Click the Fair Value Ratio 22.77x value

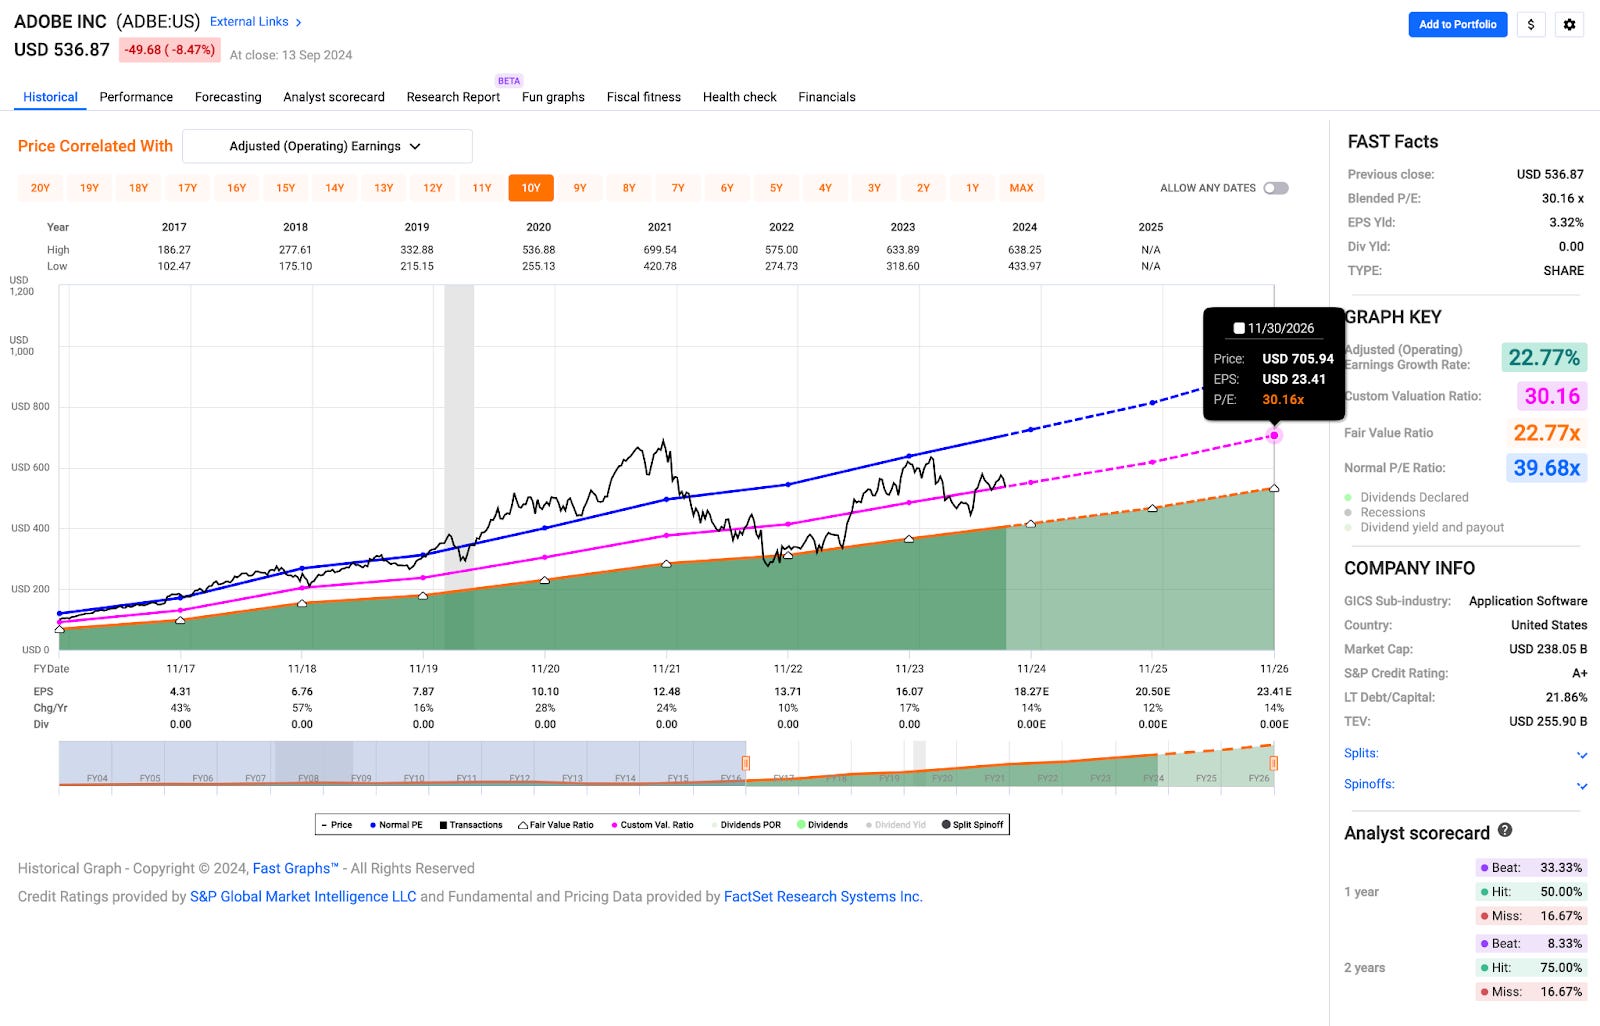[x=1547, y=433]
